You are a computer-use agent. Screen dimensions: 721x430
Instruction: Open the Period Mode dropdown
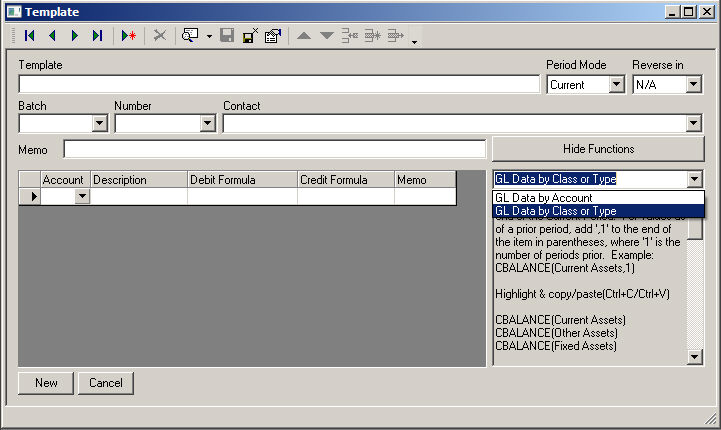point(617,85)
